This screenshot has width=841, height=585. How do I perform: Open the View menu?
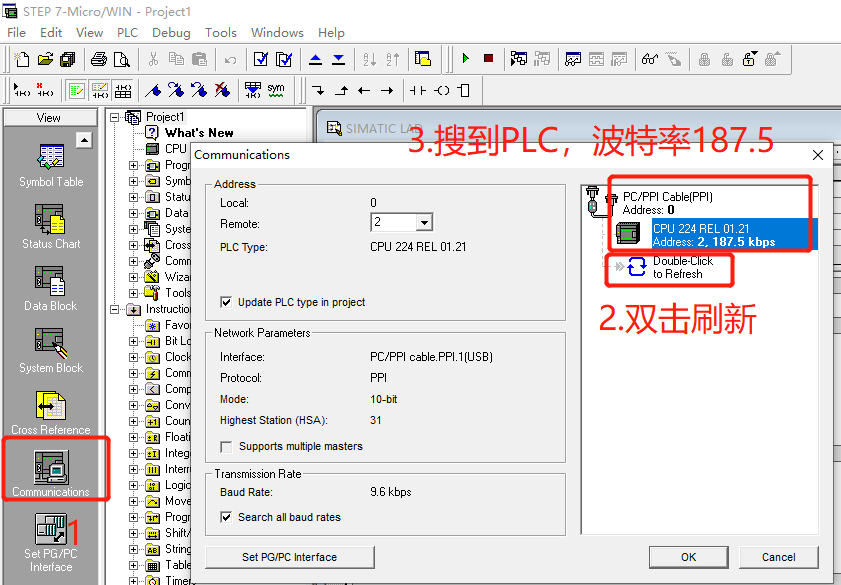(x=90, y=33)
